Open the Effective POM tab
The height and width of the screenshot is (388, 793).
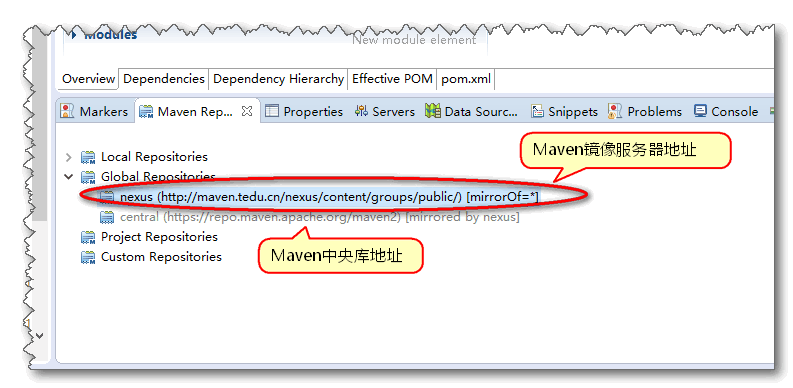[392, 79]
